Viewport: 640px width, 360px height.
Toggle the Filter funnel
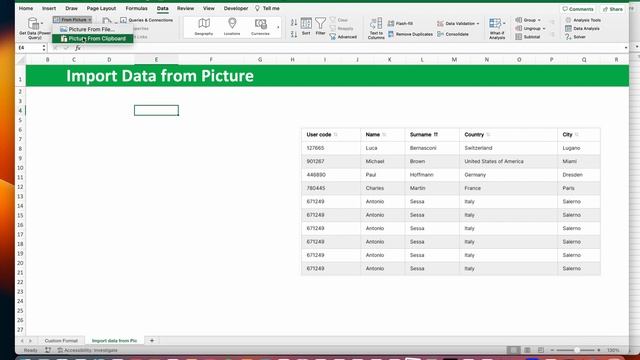pos(320,27)
